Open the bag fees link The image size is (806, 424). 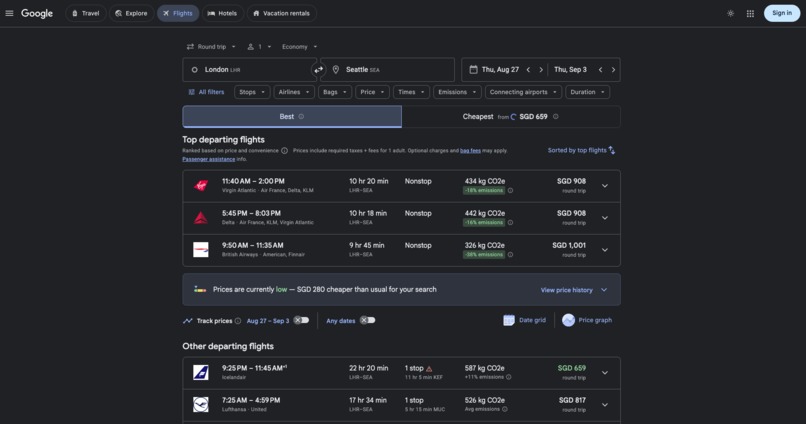coord(470,151)
